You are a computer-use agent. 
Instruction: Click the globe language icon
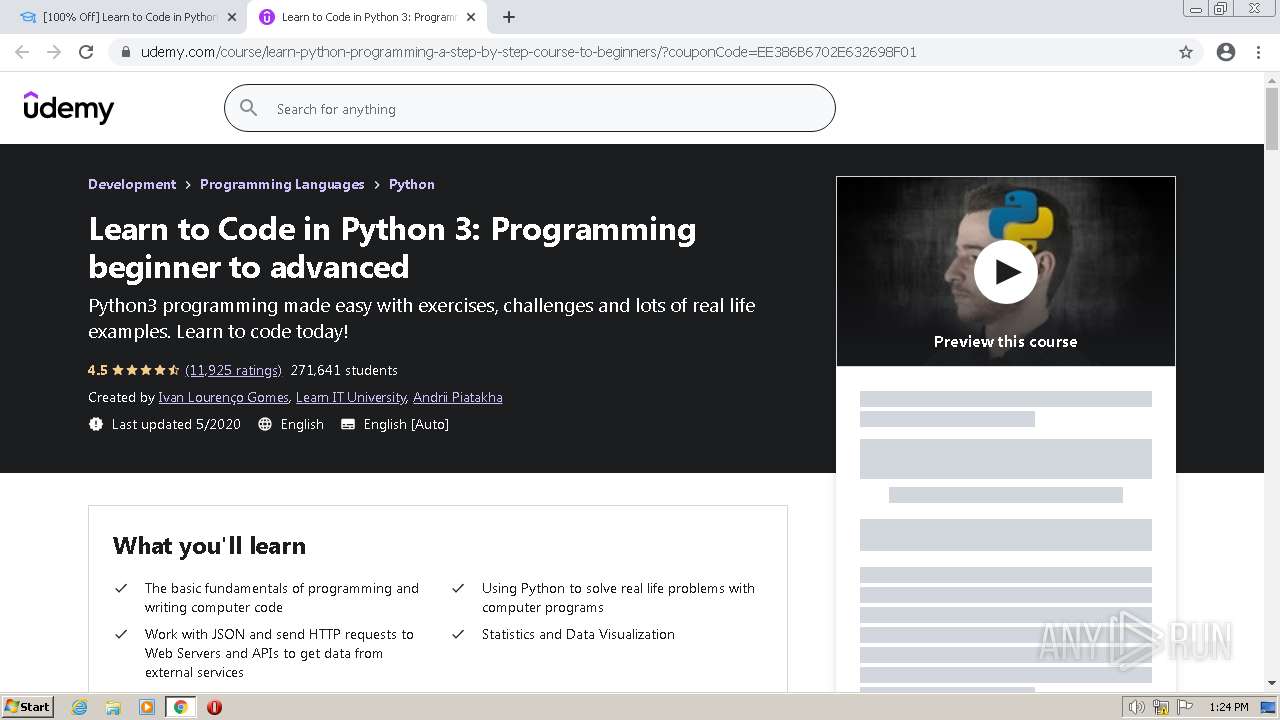[x=265, y=424]
